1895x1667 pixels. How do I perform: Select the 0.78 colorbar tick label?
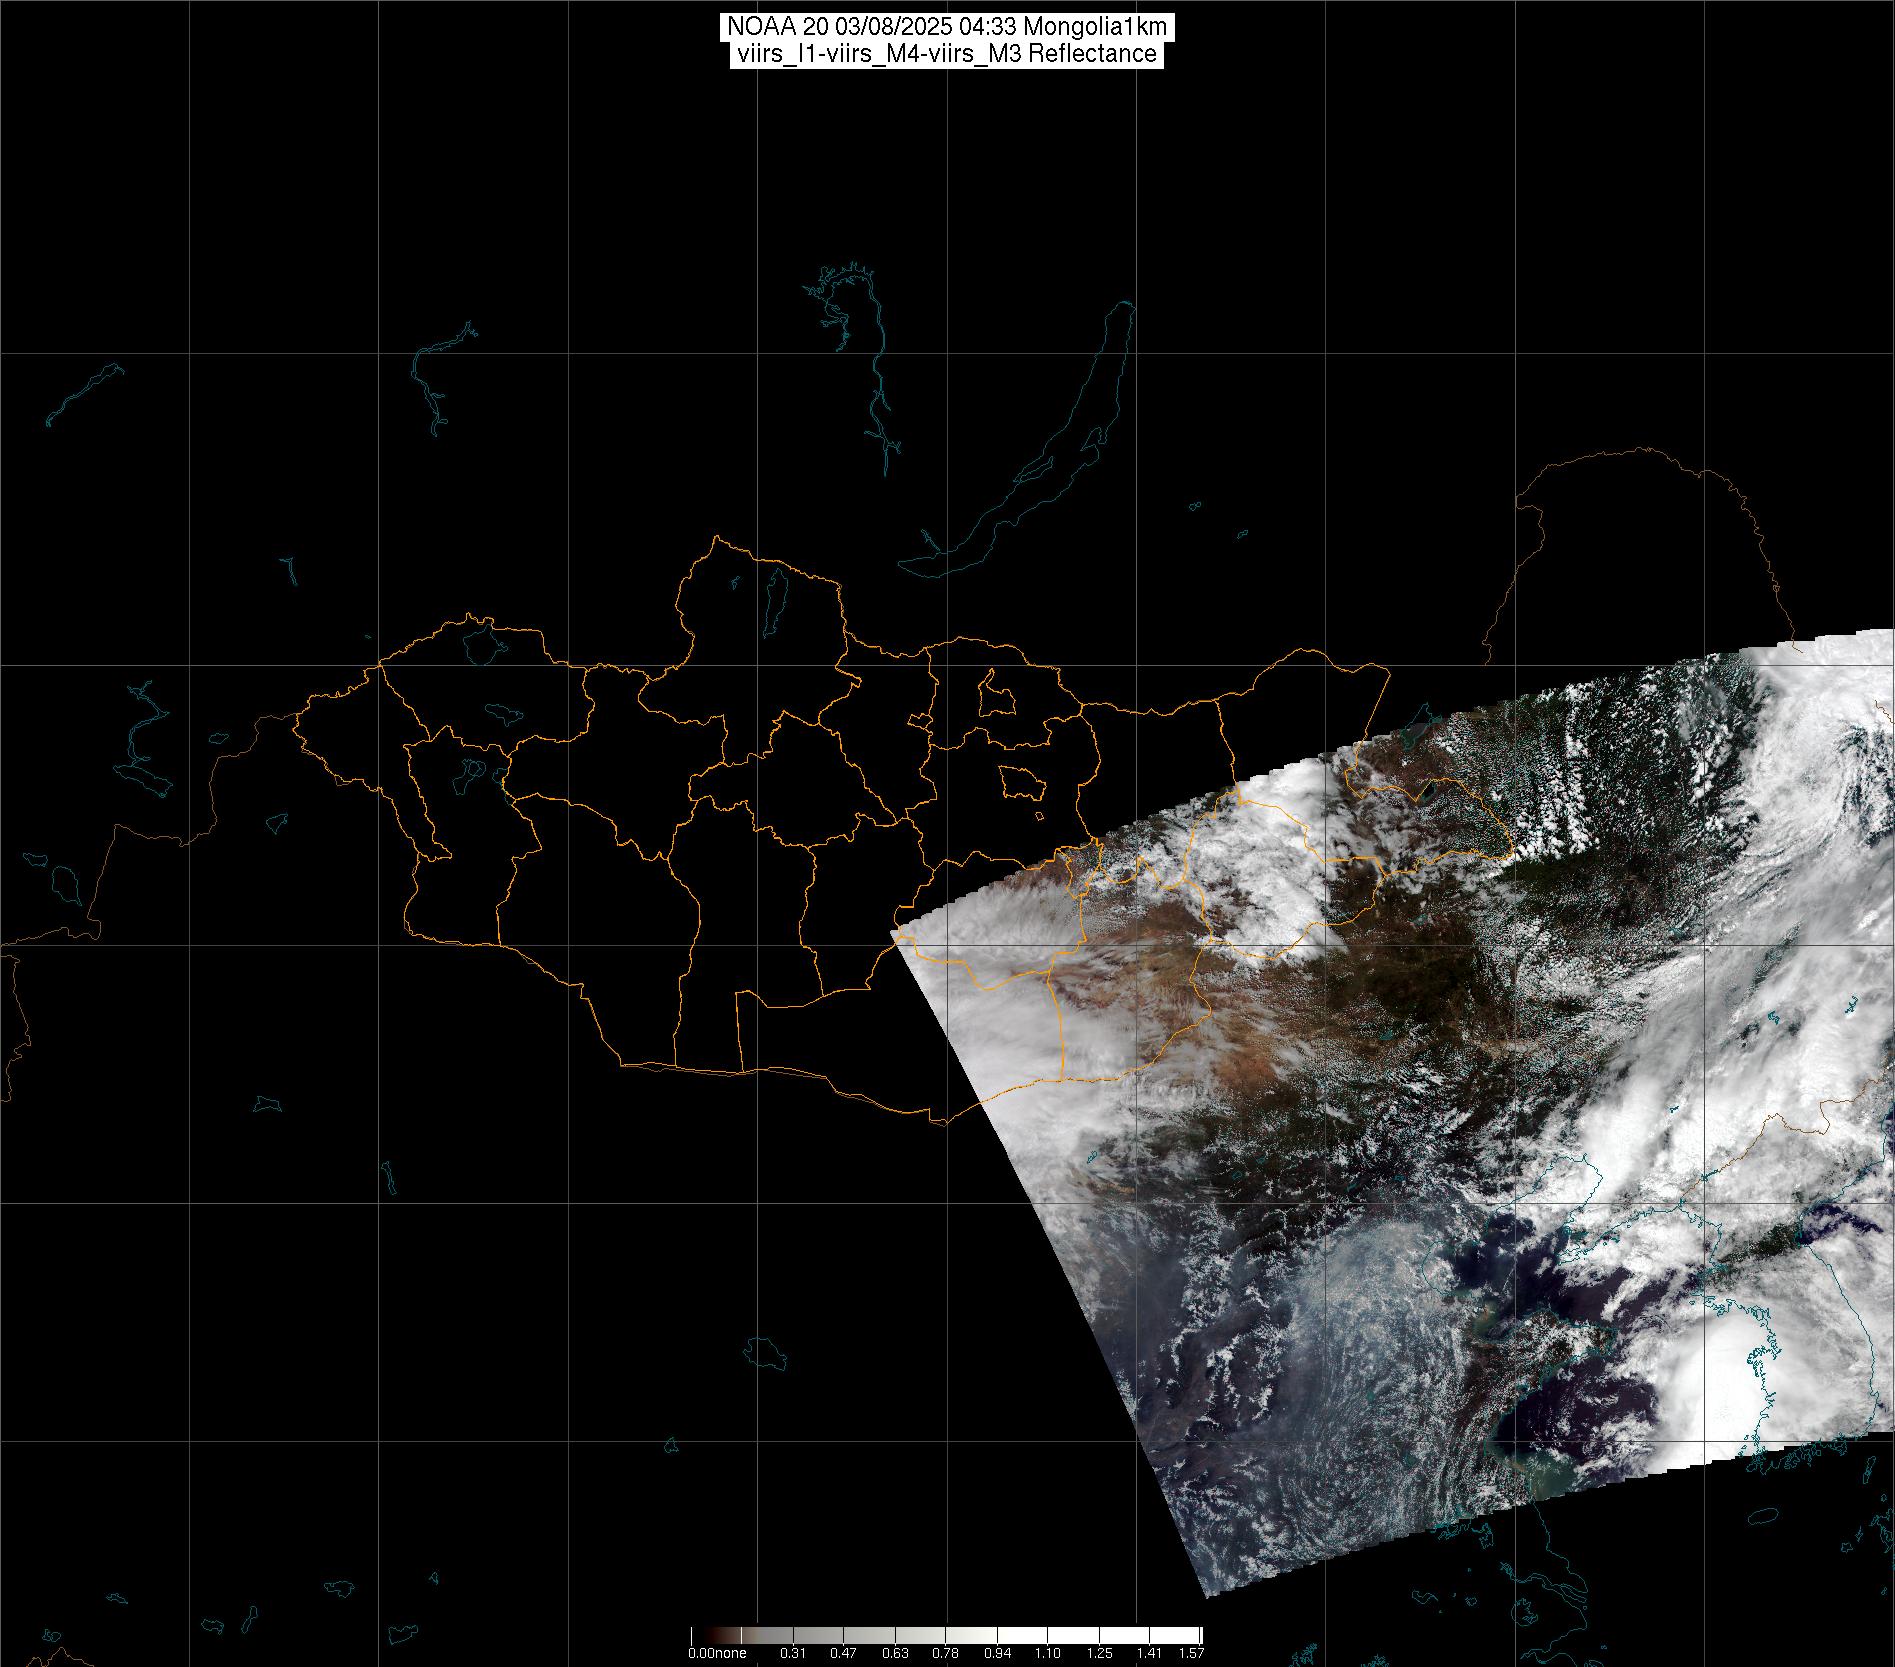[946, 1653]
